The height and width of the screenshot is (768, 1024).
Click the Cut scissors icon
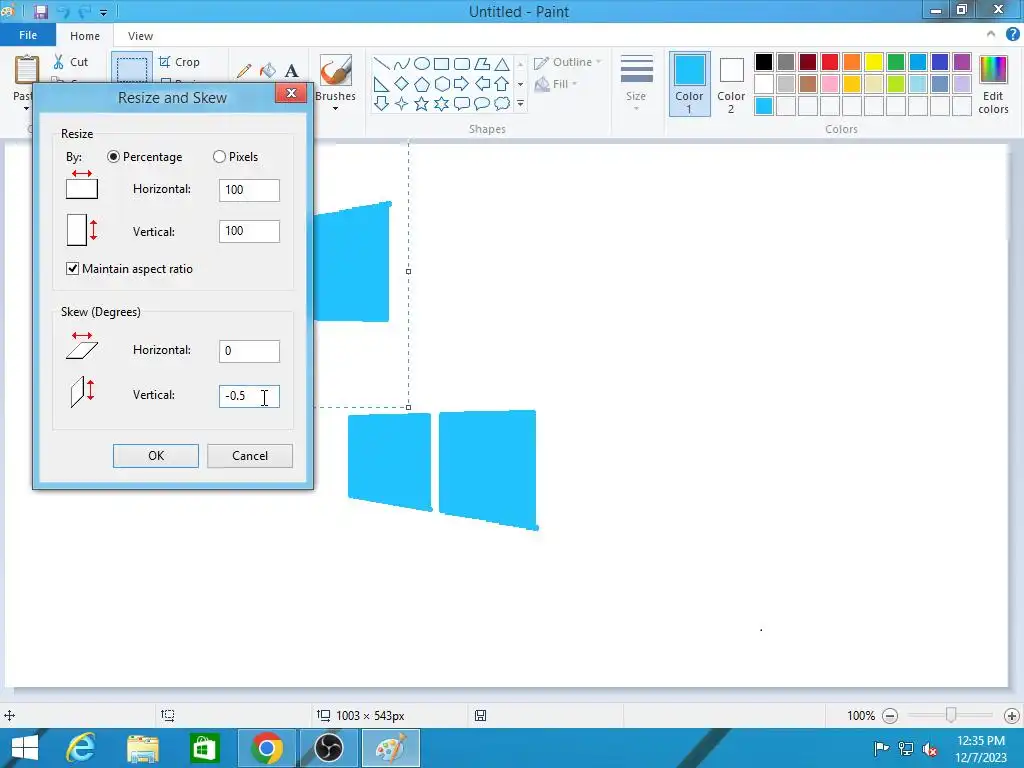pos(59,62)
